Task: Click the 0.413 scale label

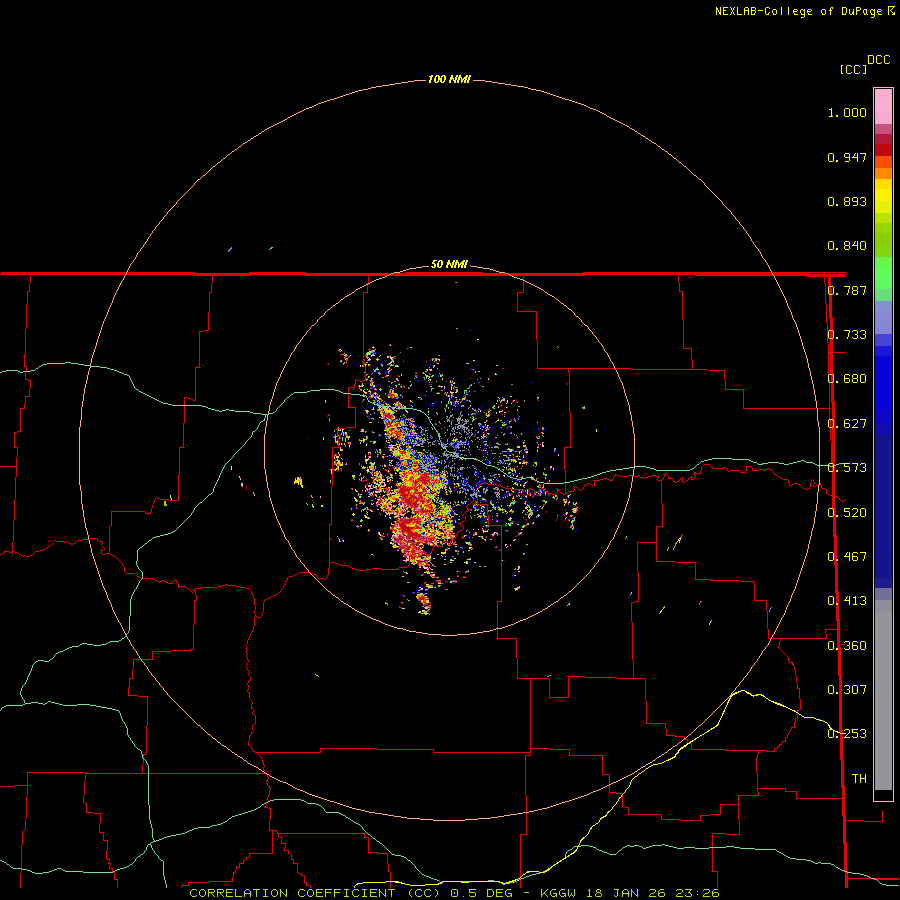Action: pyautogui.click(x=847, y=601)
